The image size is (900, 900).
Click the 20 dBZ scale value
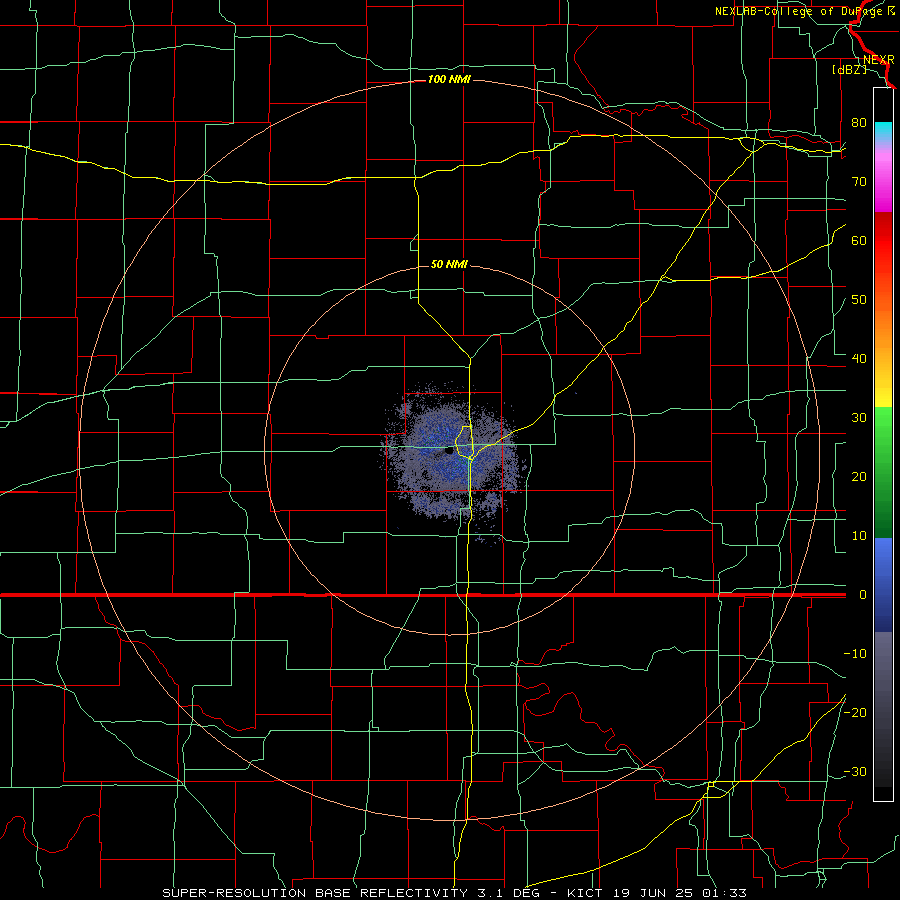coord(859,476)
